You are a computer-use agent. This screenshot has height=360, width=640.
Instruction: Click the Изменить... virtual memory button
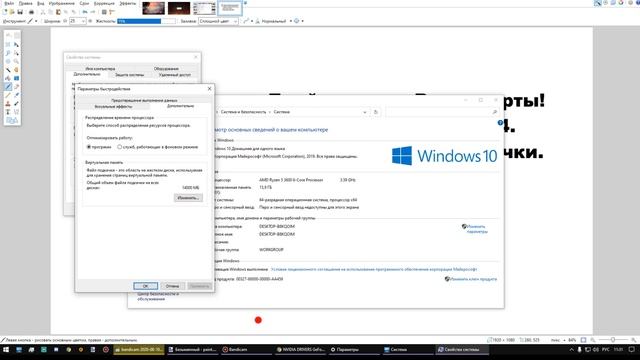click(188, 198)
